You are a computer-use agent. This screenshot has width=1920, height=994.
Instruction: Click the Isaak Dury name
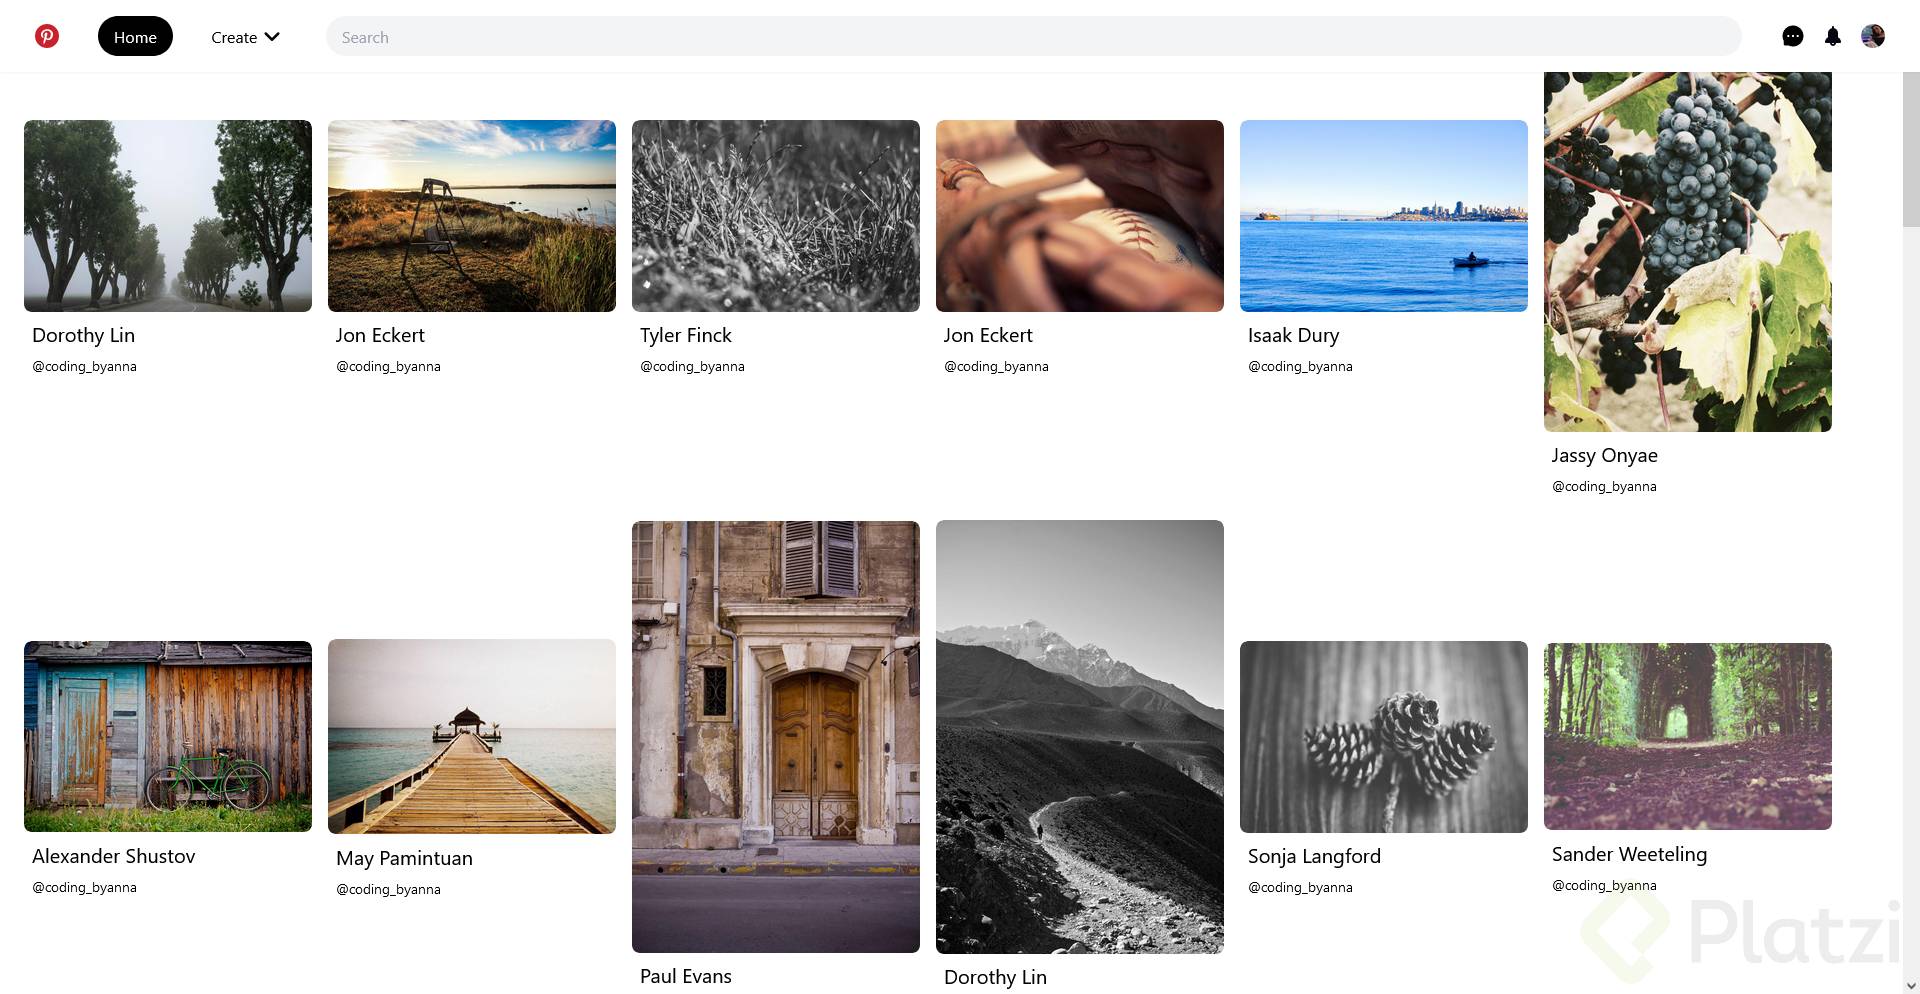(1293, 336)
